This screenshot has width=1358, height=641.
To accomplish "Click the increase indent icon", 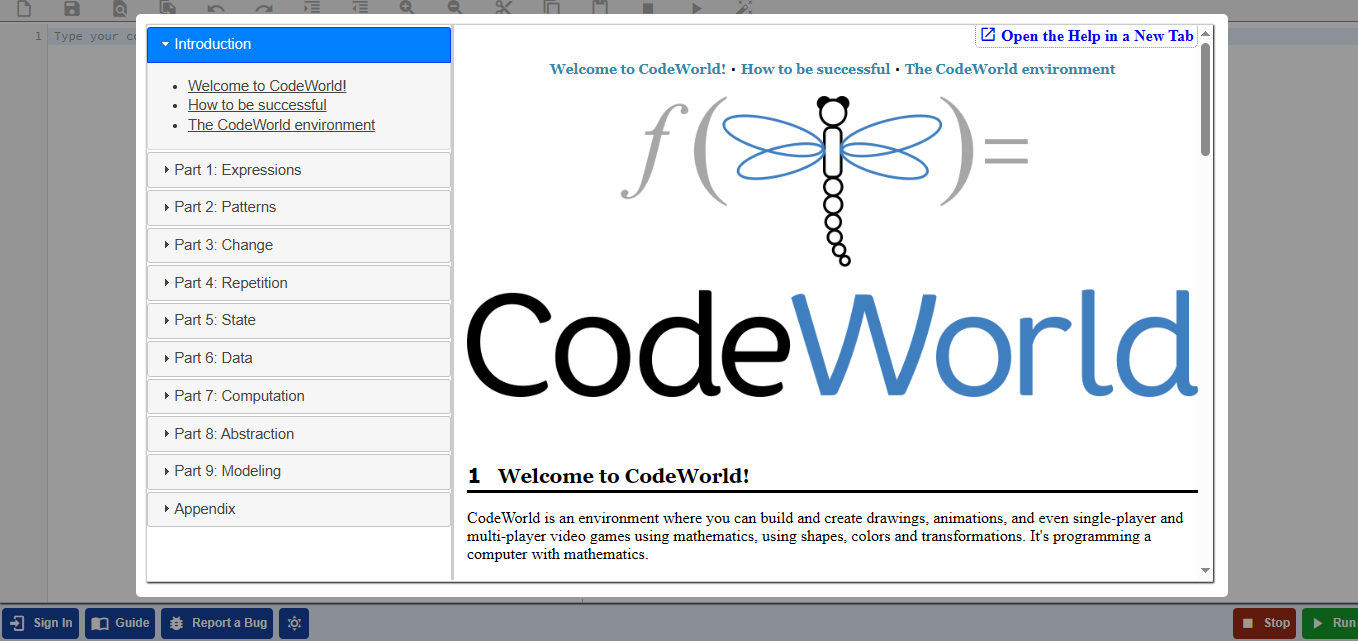I will coord(311,7).
